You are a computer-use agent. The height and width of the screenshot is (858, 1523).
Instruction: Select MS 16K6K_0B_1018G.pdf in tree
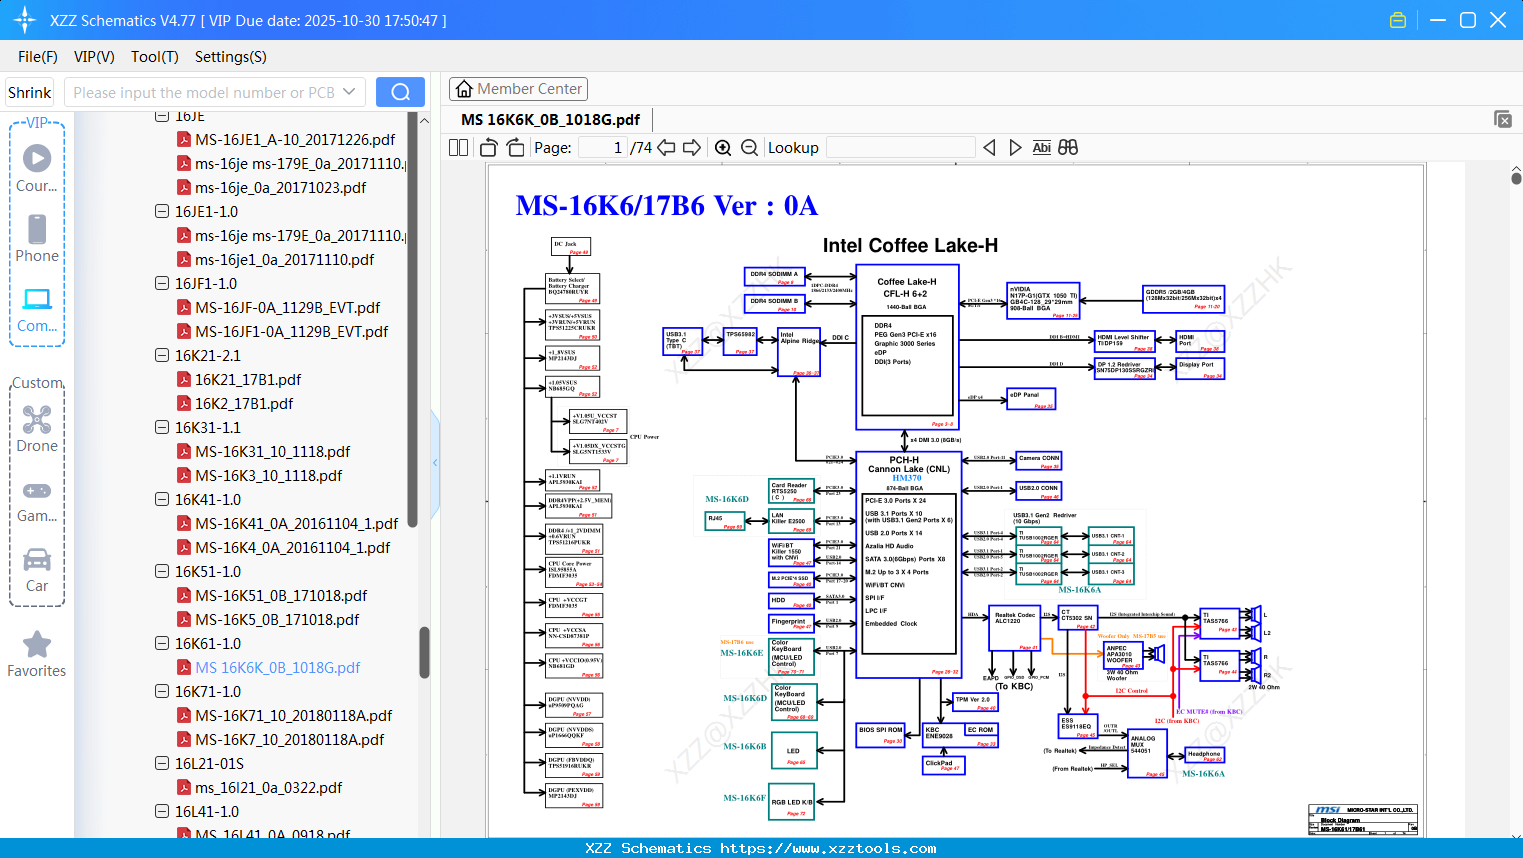(278, 668)
